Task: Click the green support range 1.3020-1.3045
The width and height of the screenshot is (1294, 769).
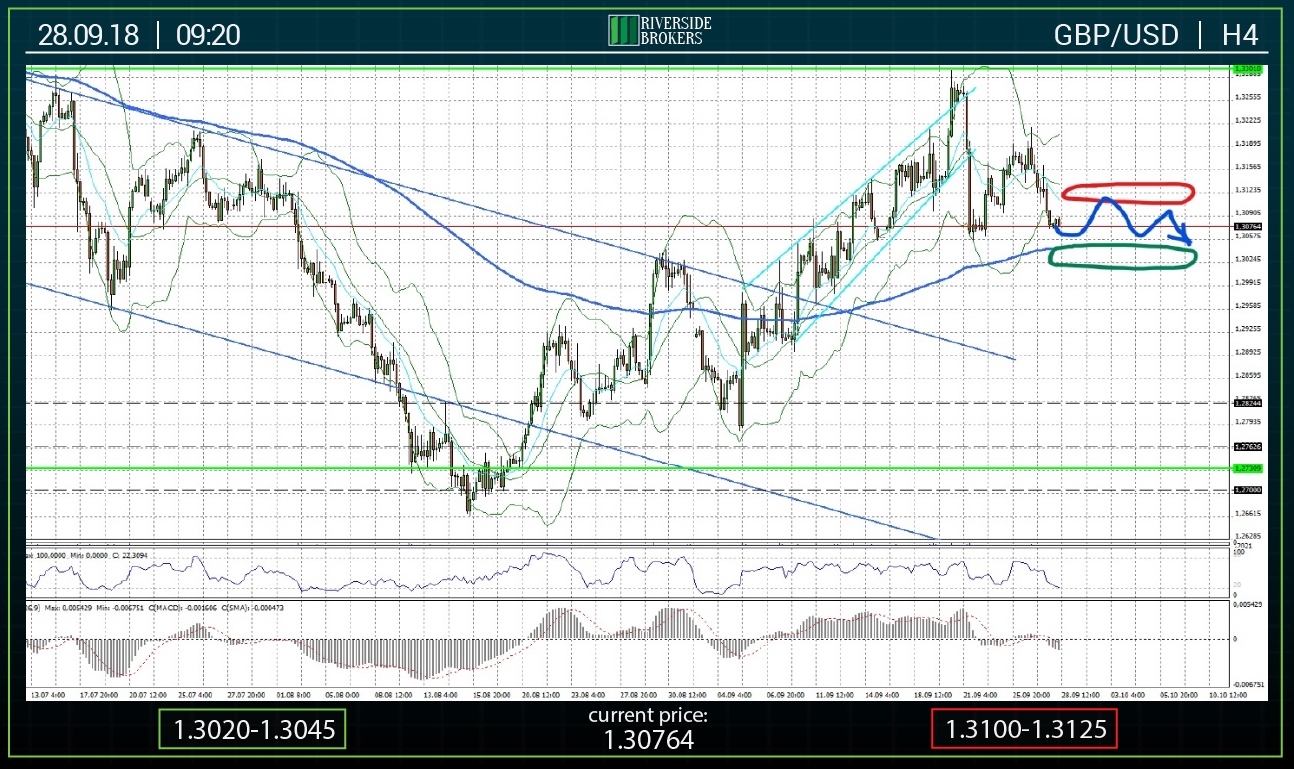Action: pyautogui.click(x=252, y=730)
